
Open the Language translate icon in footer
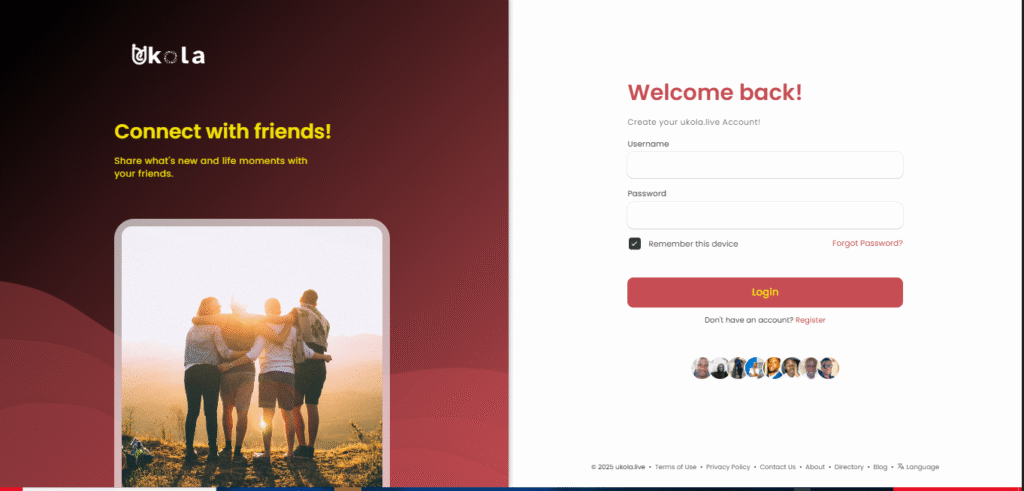[901, 466]
